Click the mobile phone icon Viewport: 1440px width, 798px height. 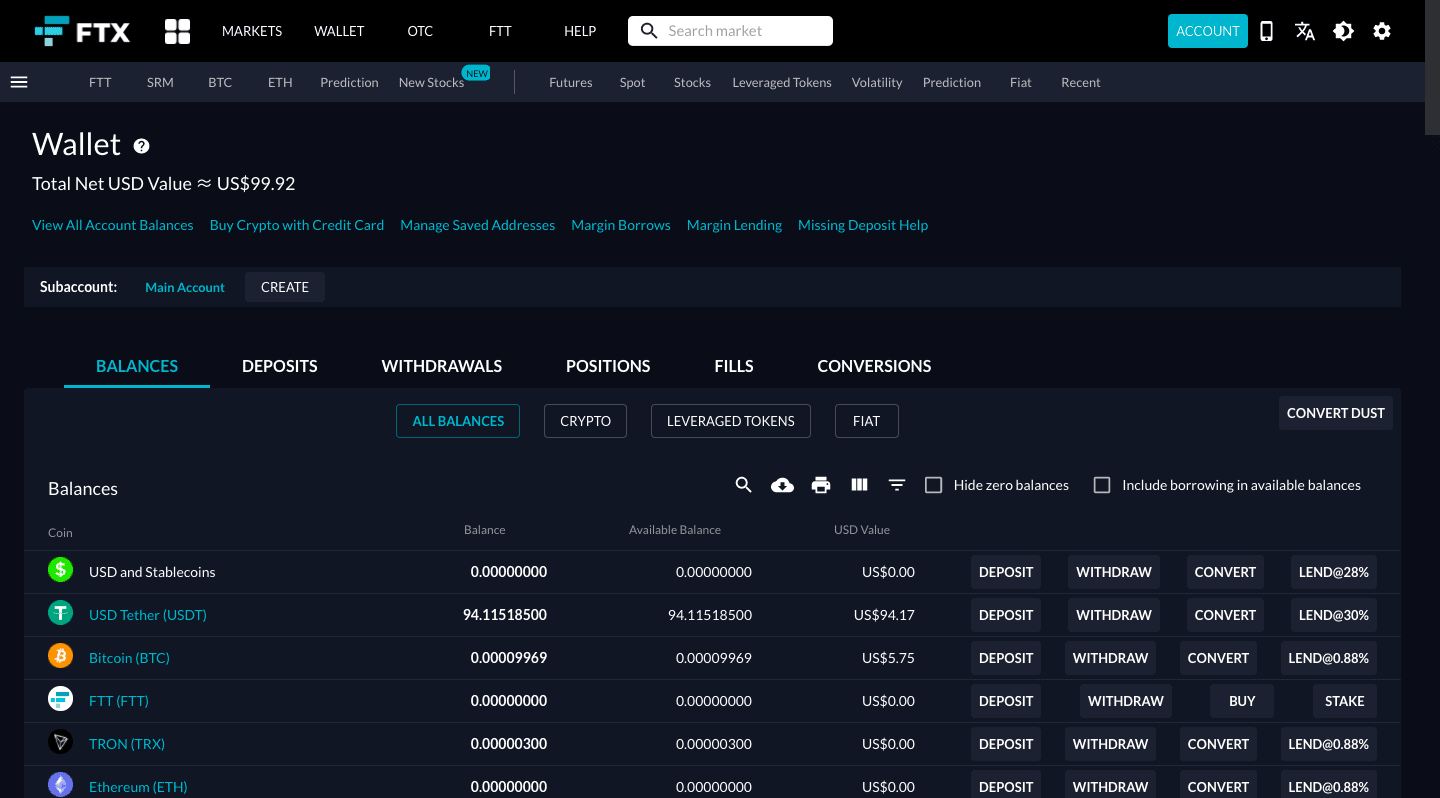click(1266, 31)
